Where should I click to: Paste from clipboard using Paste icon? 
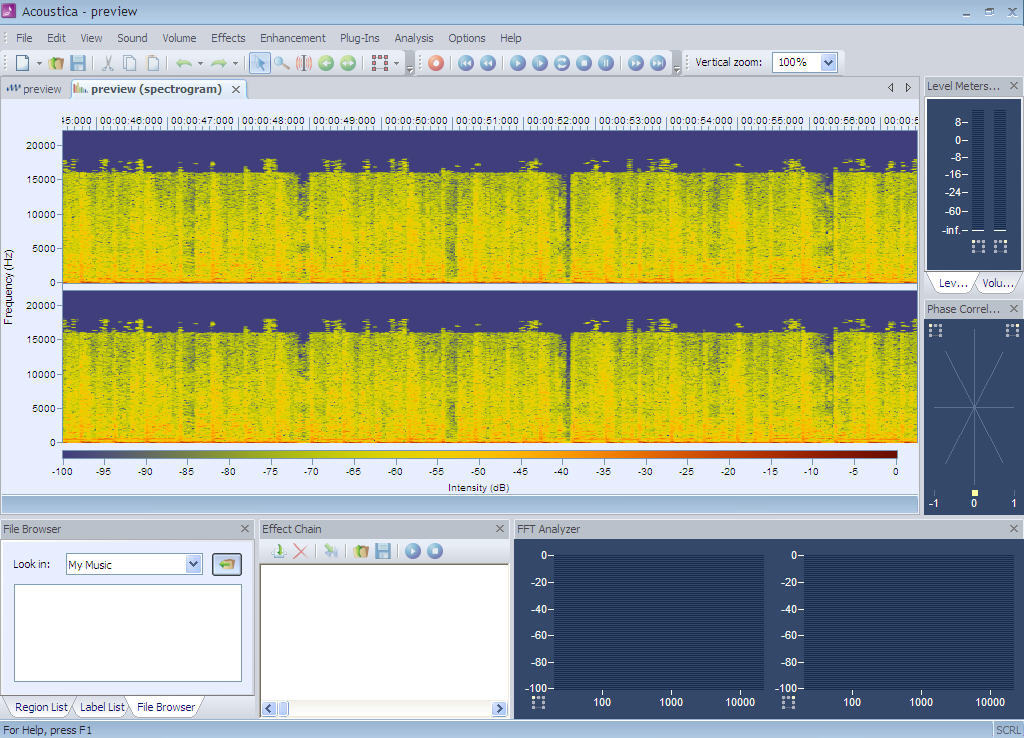coord(152,63)
